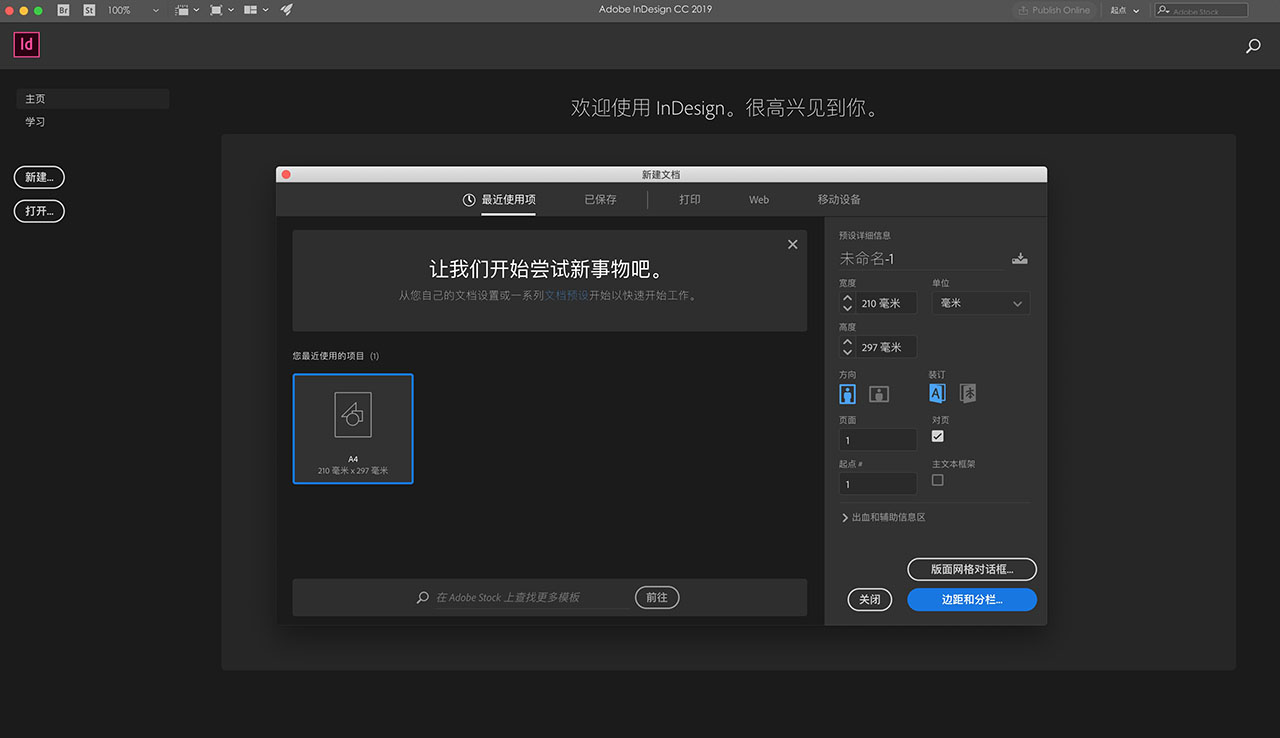The image size is (1280, 738).
Task: Click the 高度 stepper arrows
Action: pyautogui.click(x=848, y=347)
